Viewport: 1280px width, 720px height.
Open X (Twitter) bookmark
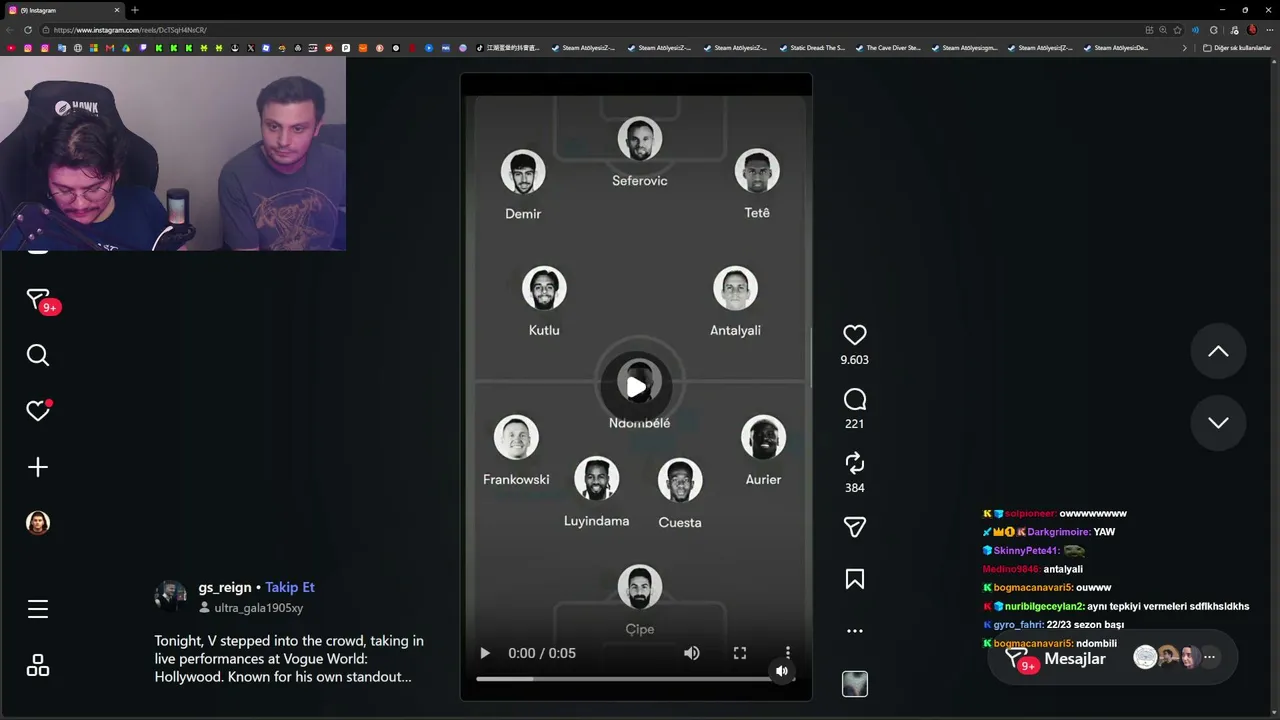pos(251,48)
